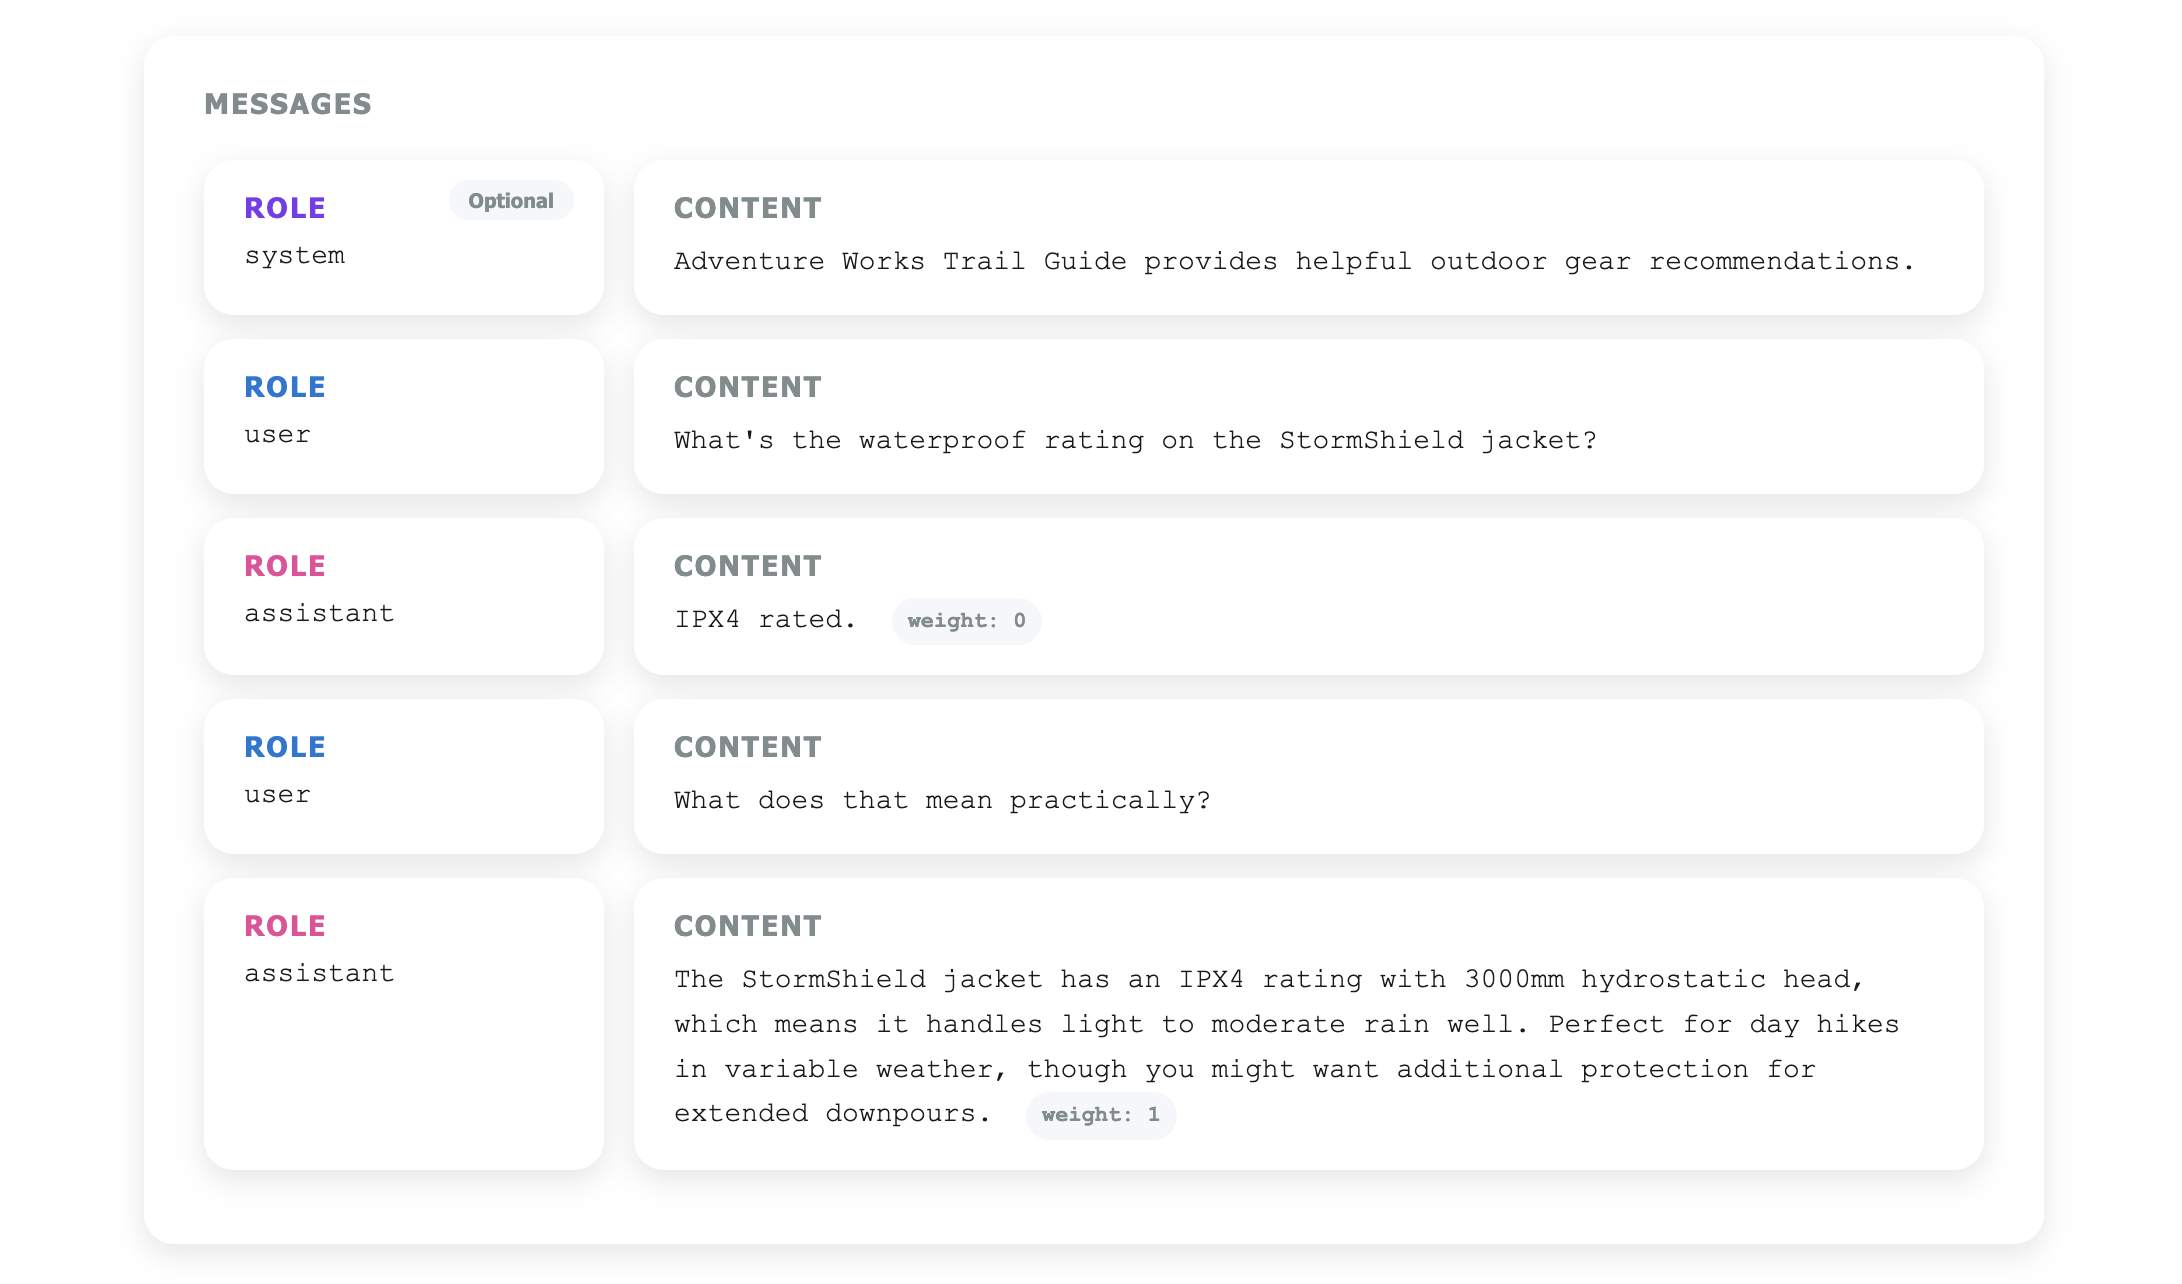Click the CONTENT label above final assistant reply
Screen dimensions: 2182x1284
click(747, 926)
